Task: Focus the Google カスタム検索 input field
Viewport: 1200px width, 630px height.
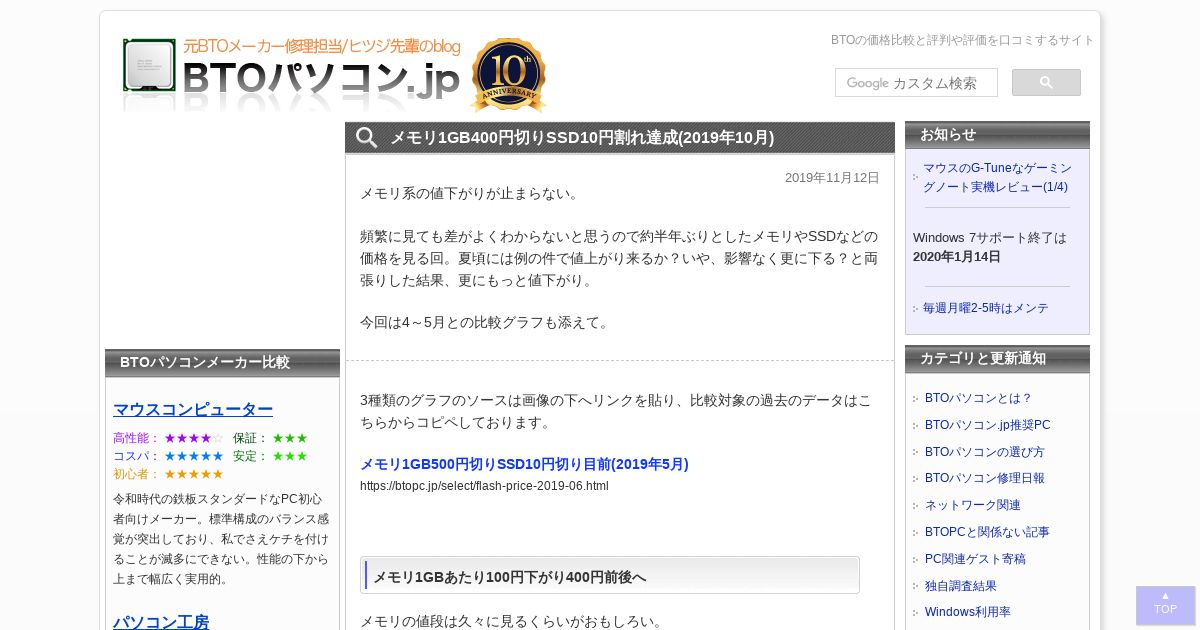Action: pyautogui.click(x=916, y=82)
